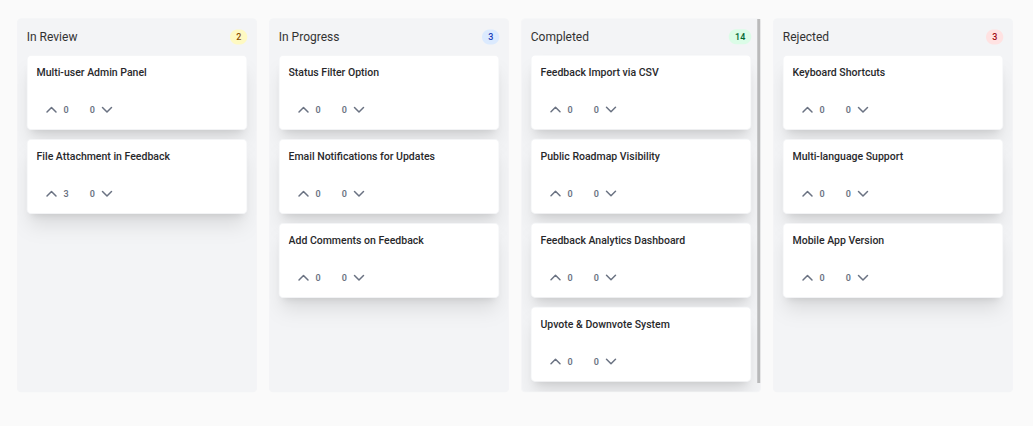1033x426 pixels.
Task: Upvote the Status Filter Option card
Action: click(x=304, y=110)
